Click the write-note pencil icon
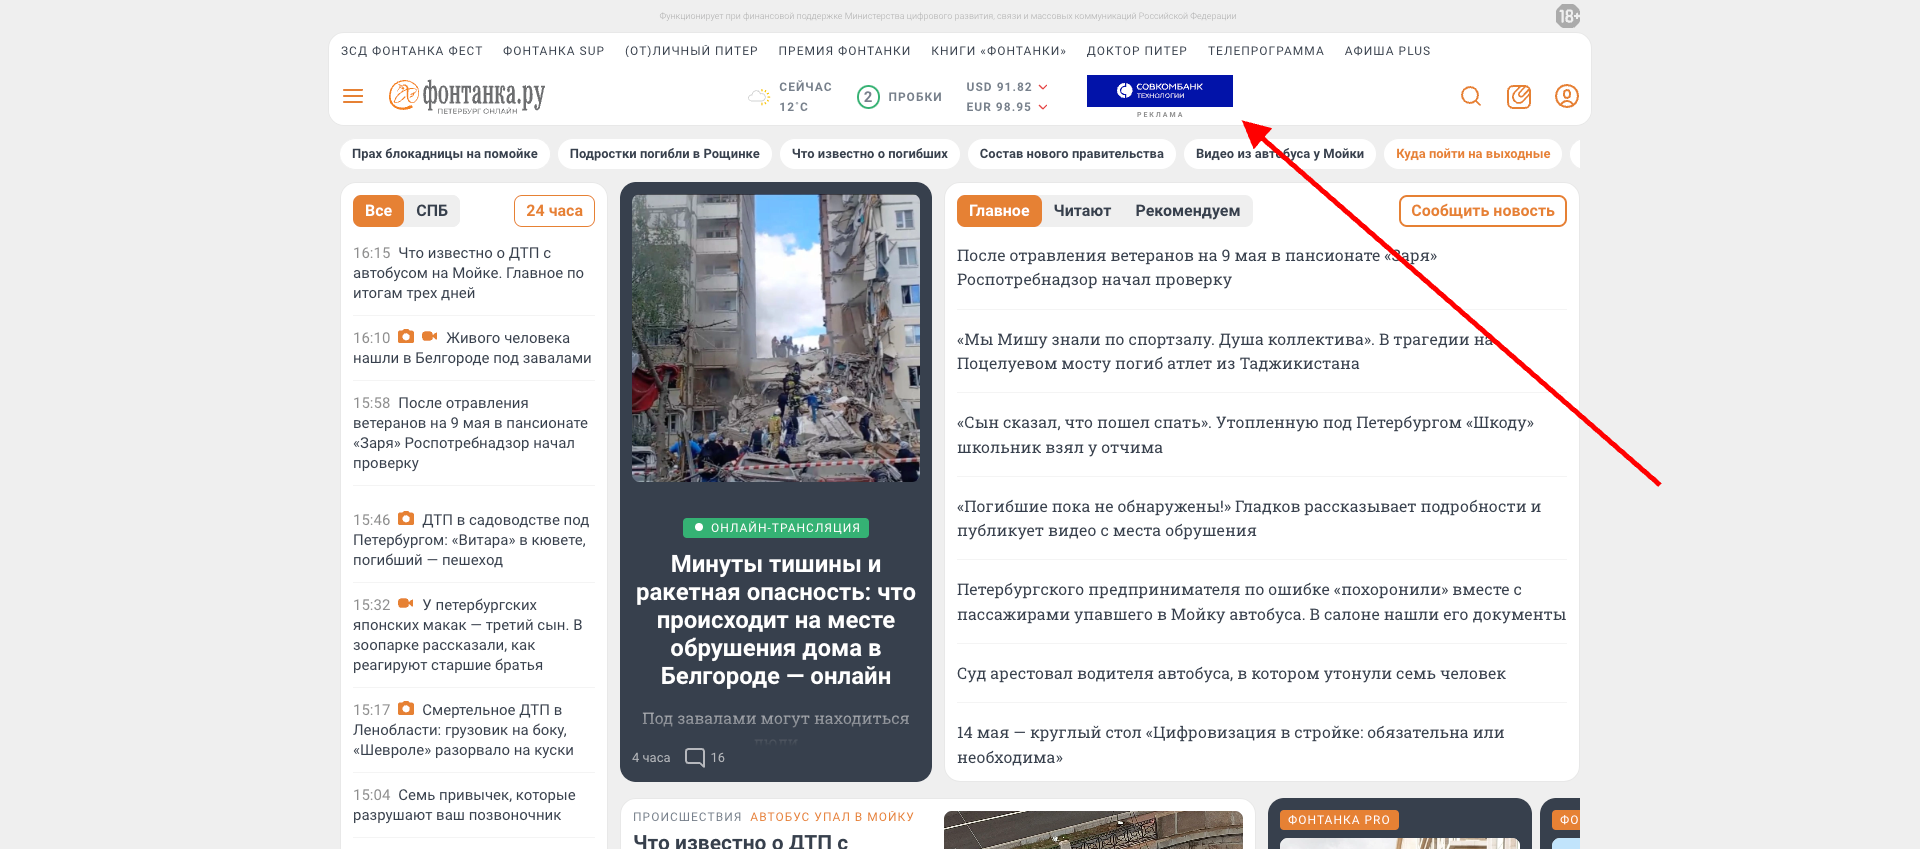Screen dimensions: 1920x849 [x=1519, y=96]
